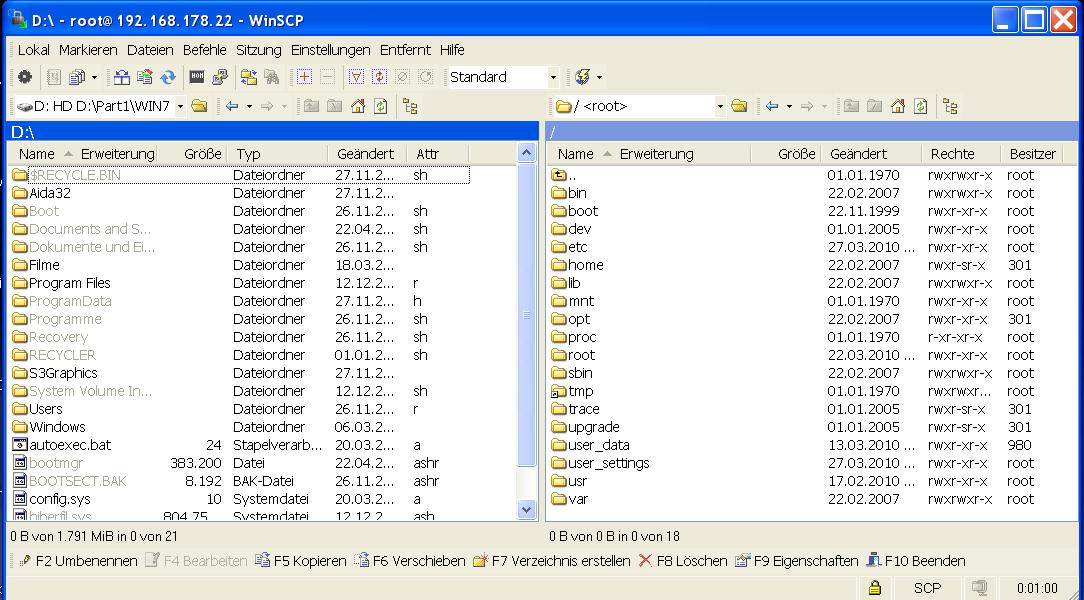The image size is (1084, 600).
Task: Click the red arrows selection icon
Action: coord(379,77)
